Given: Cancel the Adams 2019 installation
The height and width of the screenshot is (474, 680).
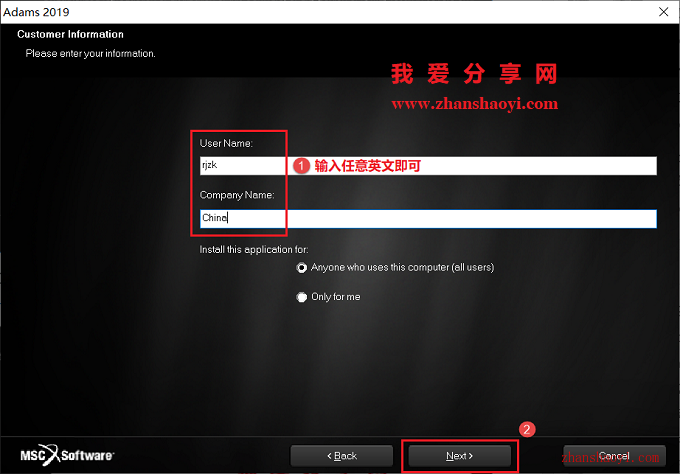Looking at the screenshot, I should [x=614, y=456].
